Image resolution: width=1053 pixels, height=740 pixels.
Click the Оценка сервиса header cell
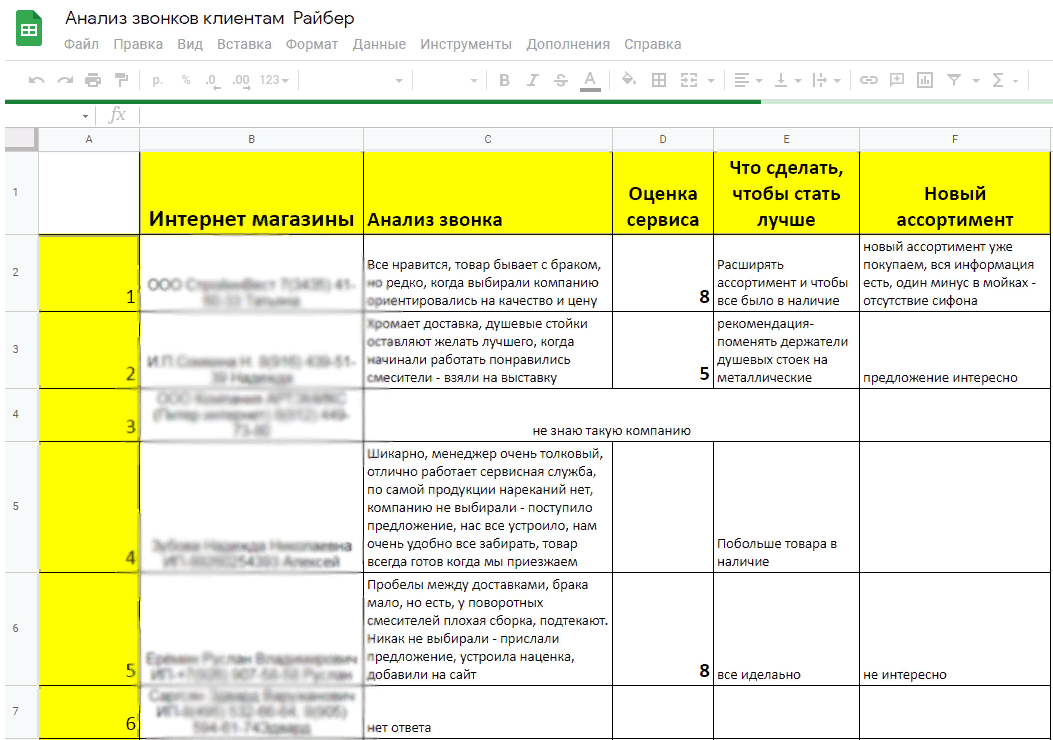click(x=663, y=193)
